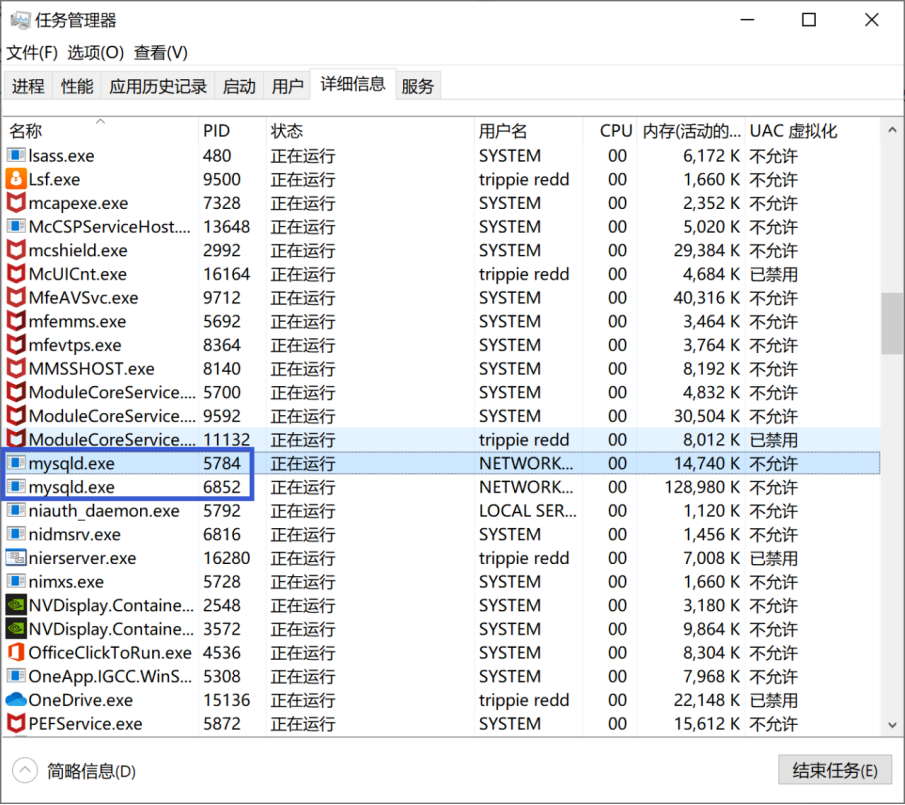Open the 选项(O) menu
905x805 pixels.
(x=95, y=53)
